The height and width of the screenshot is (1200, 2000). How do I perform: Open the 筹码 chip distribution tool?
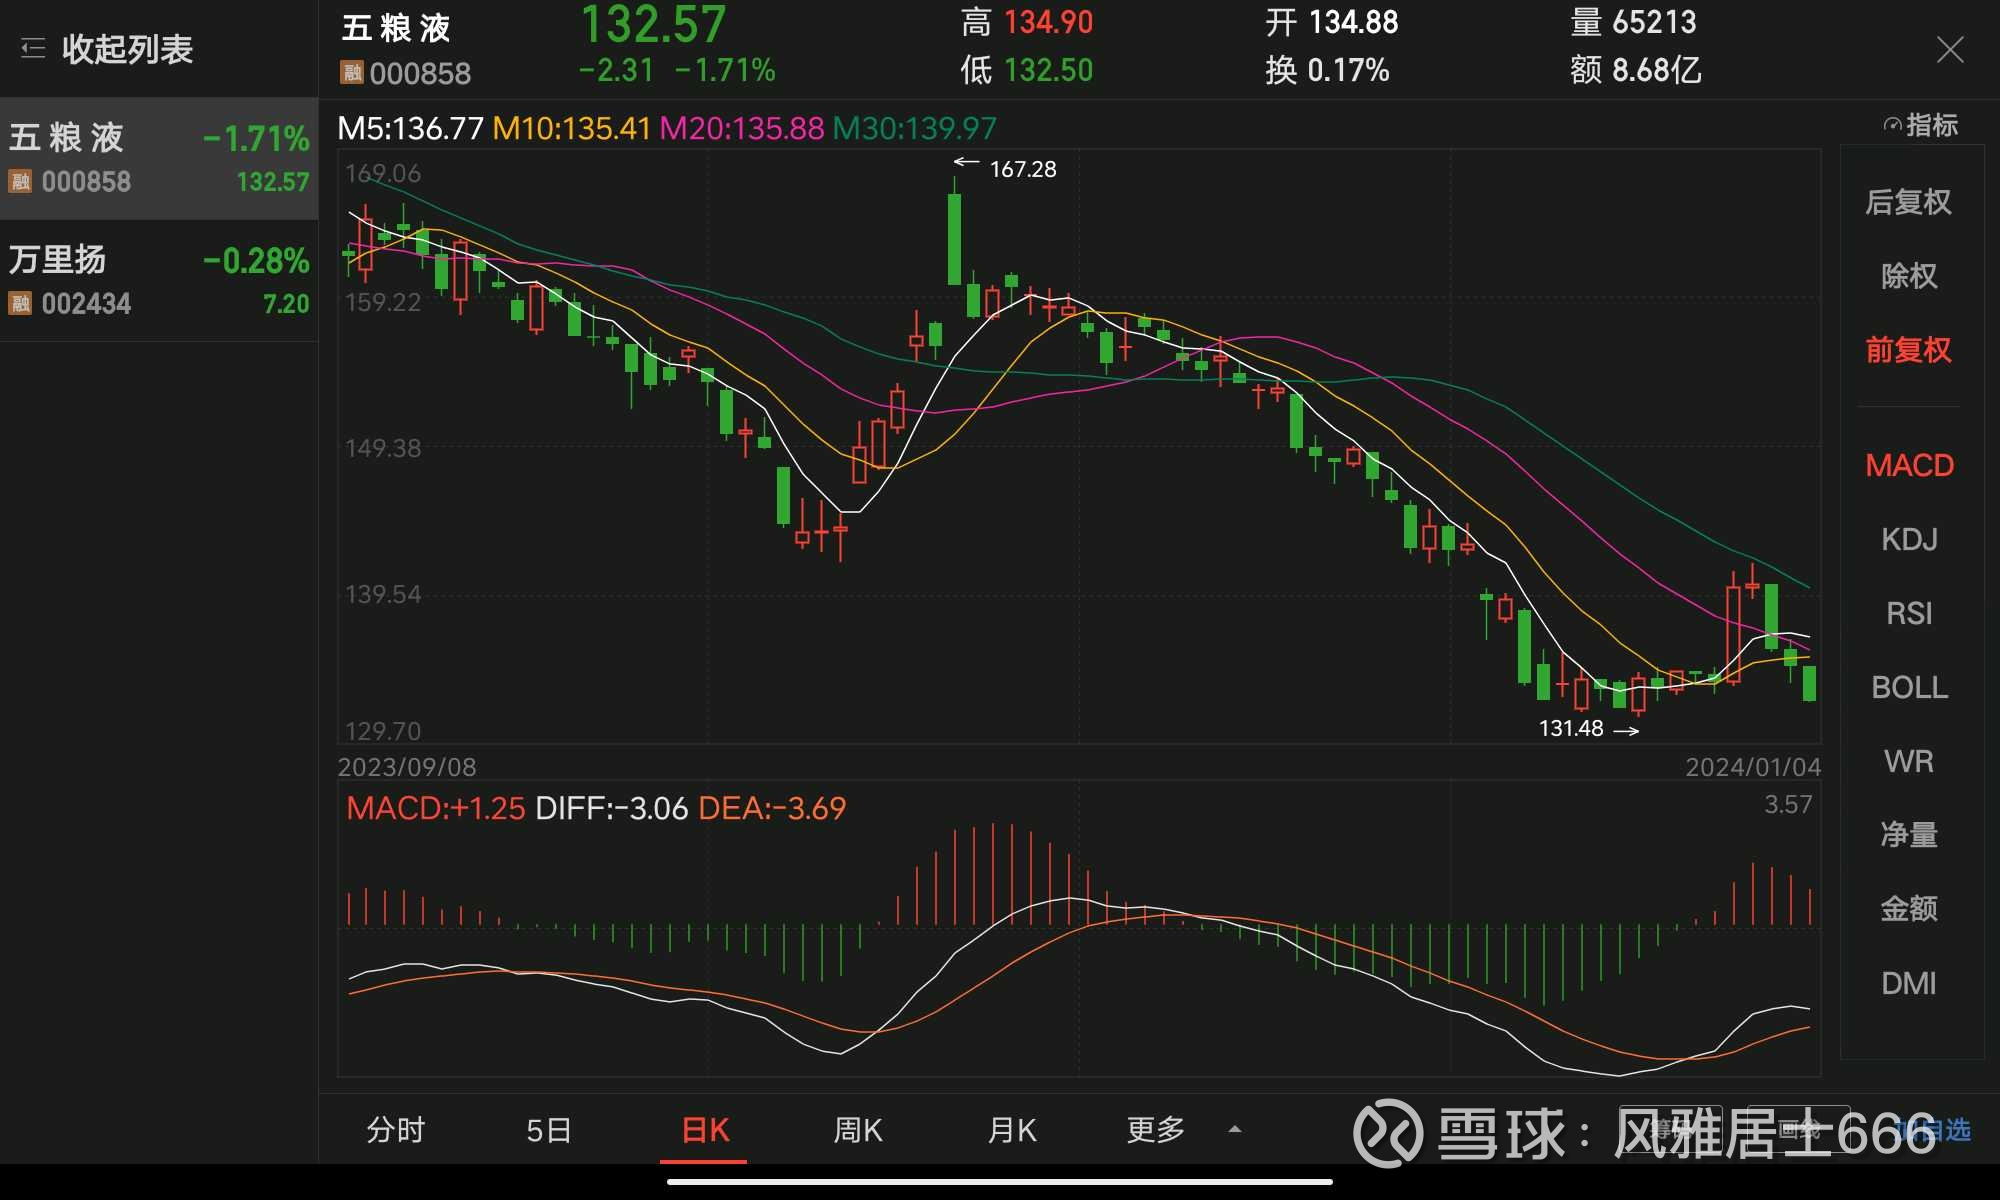tap(1668, 1128)
